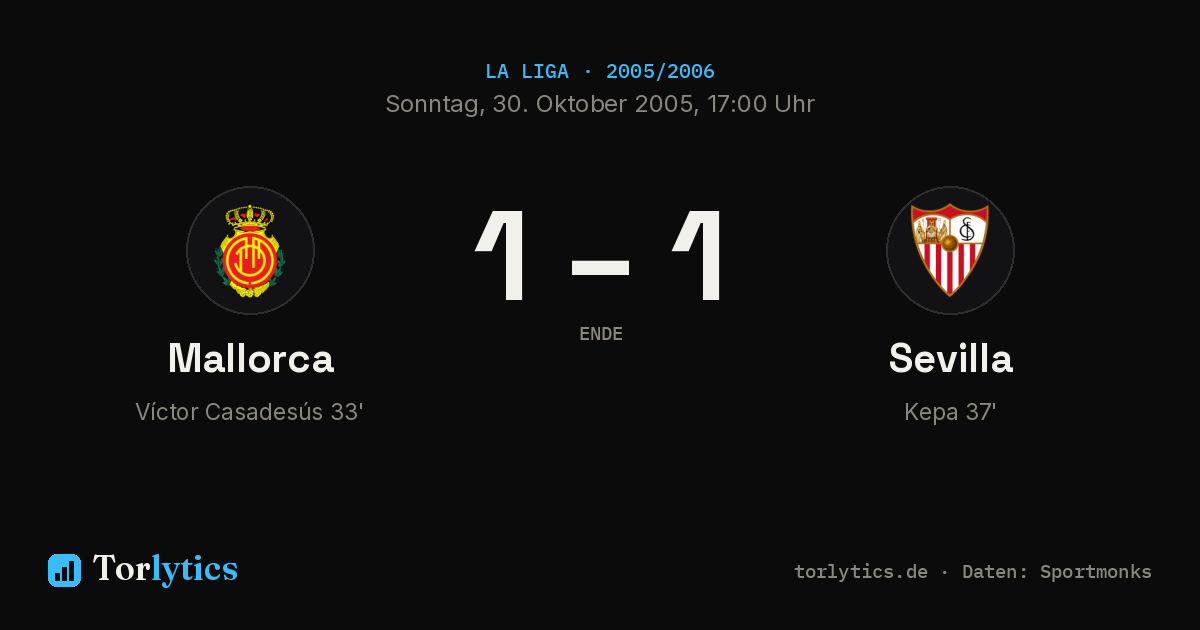Screen dimensions: 1200x630
Task: Click scorer Kepa 37'
Action: [950, 412]
